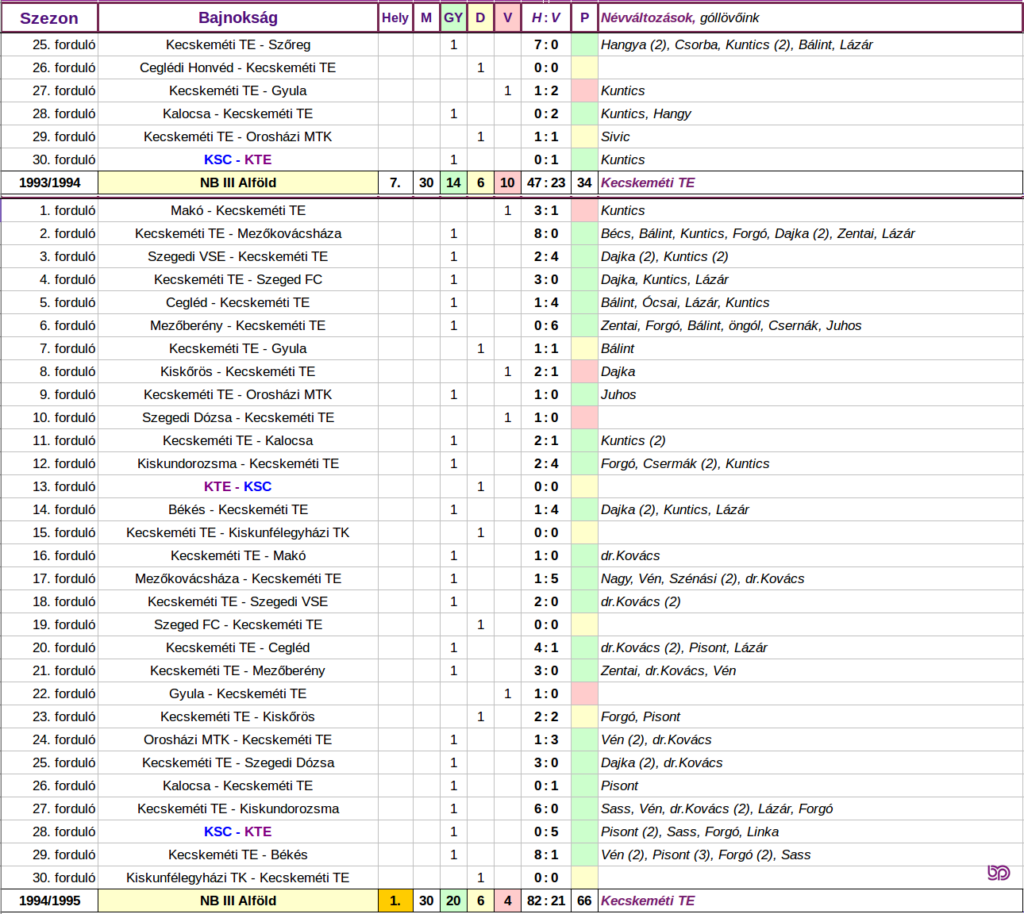Screen dimensions: 1024x914
Task: Select Orosházi MTK - Kecskeméti TE cell
Action: [238, 740]
